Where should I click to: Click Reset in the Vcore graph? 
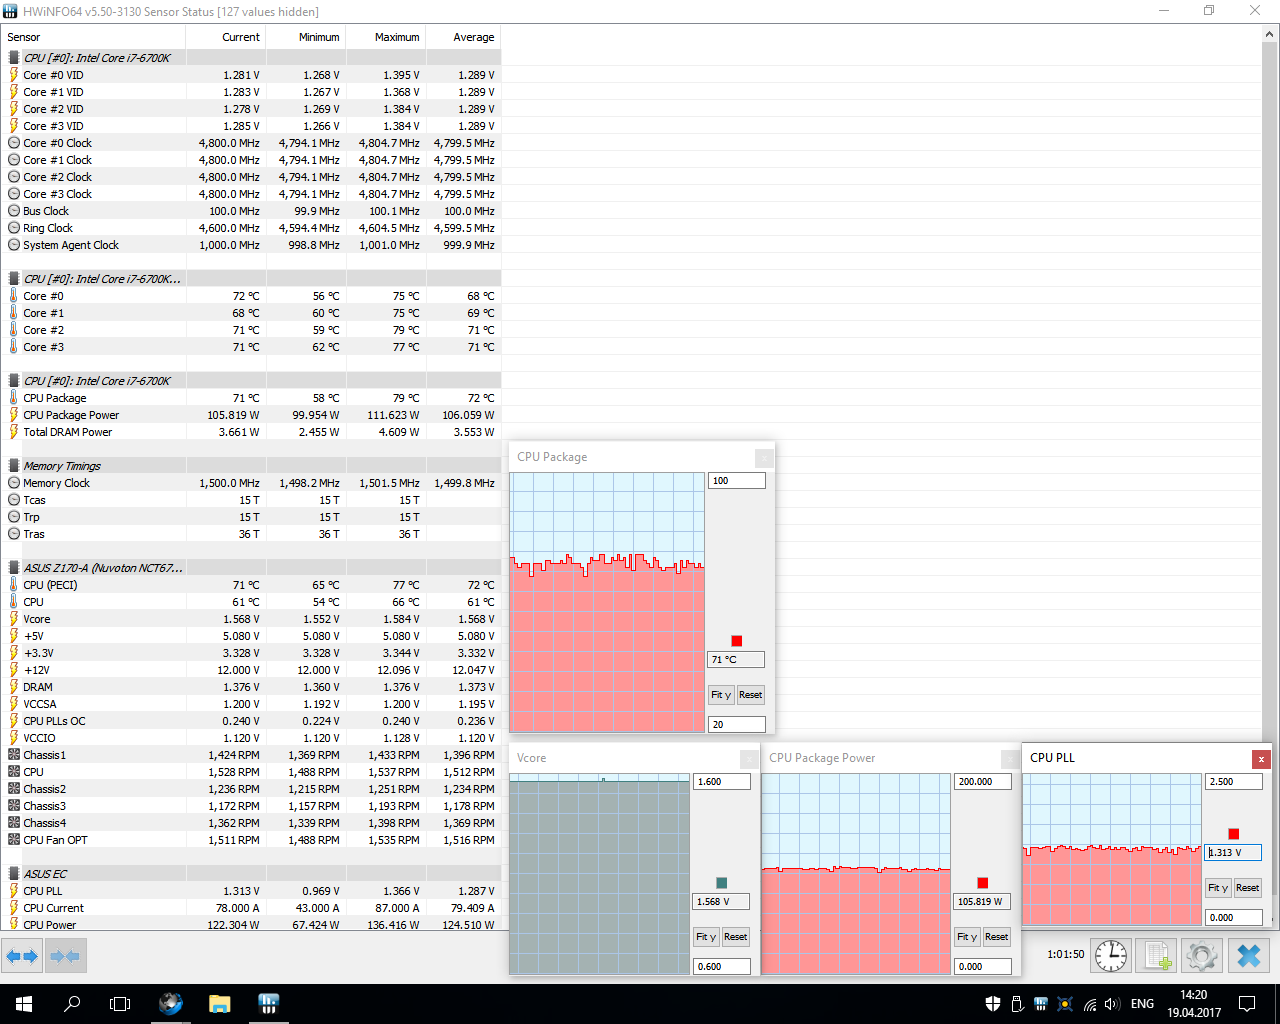(x=736, y=937)
